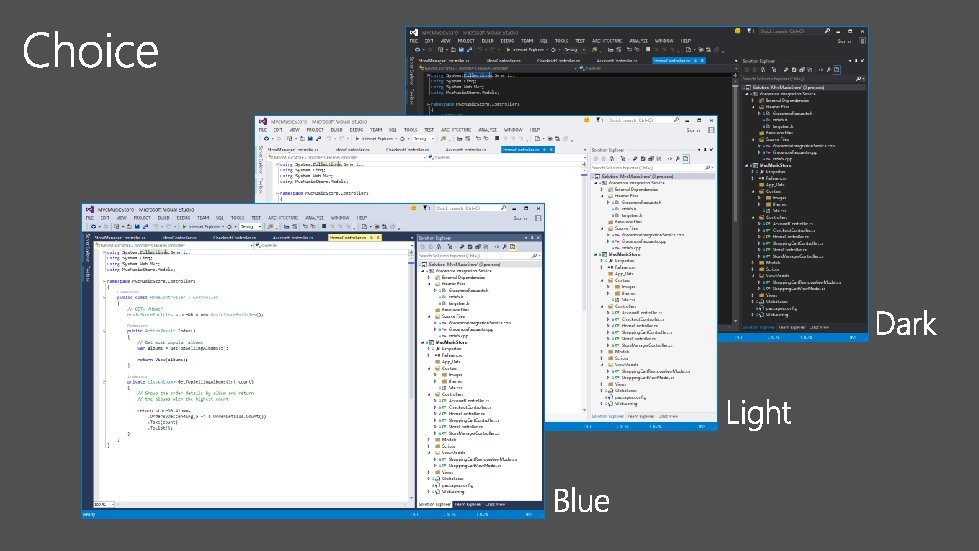
Task: Open the TOOLS menu in the Light window
Action: tap(410, 130)
